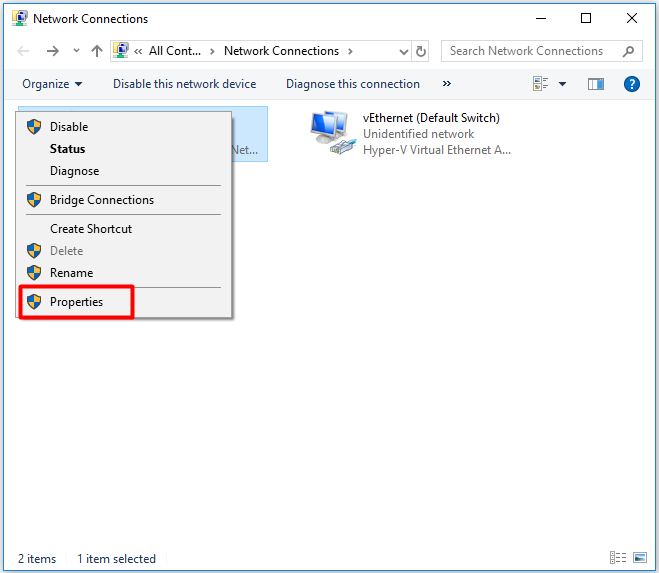Screen dimensions: 659x573
Task: Click the '2 items' status text
Action: [37, 559]
